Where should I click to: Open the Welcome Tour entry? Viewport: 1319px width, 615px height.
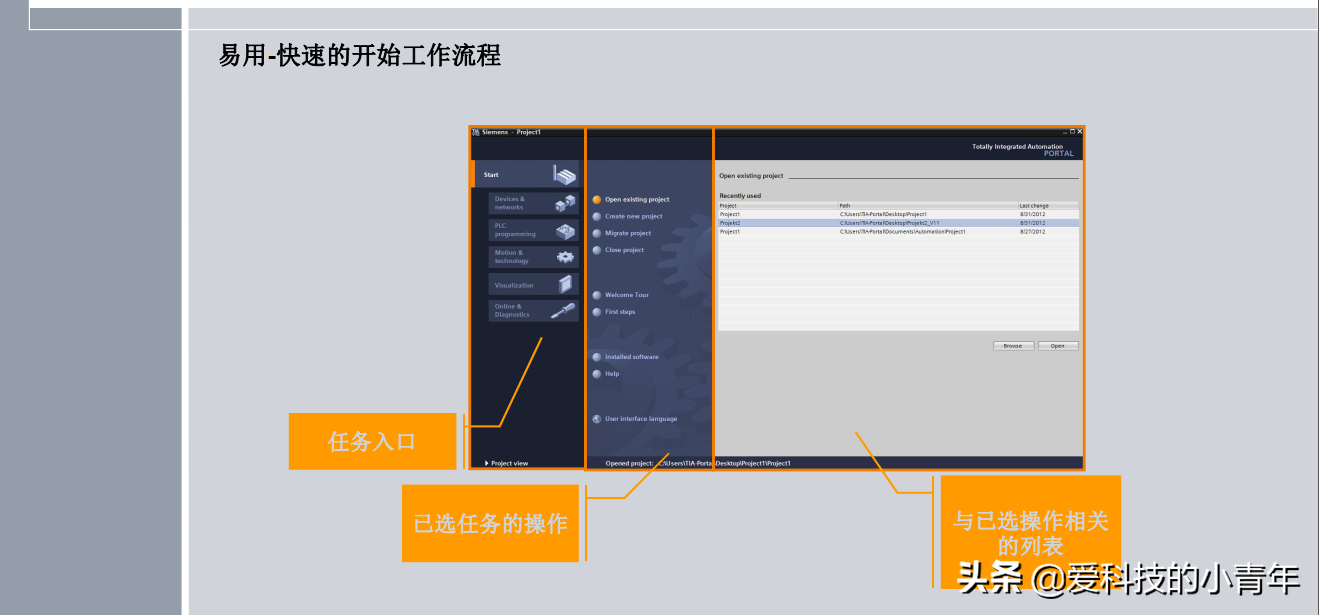[x=626, y=295]
